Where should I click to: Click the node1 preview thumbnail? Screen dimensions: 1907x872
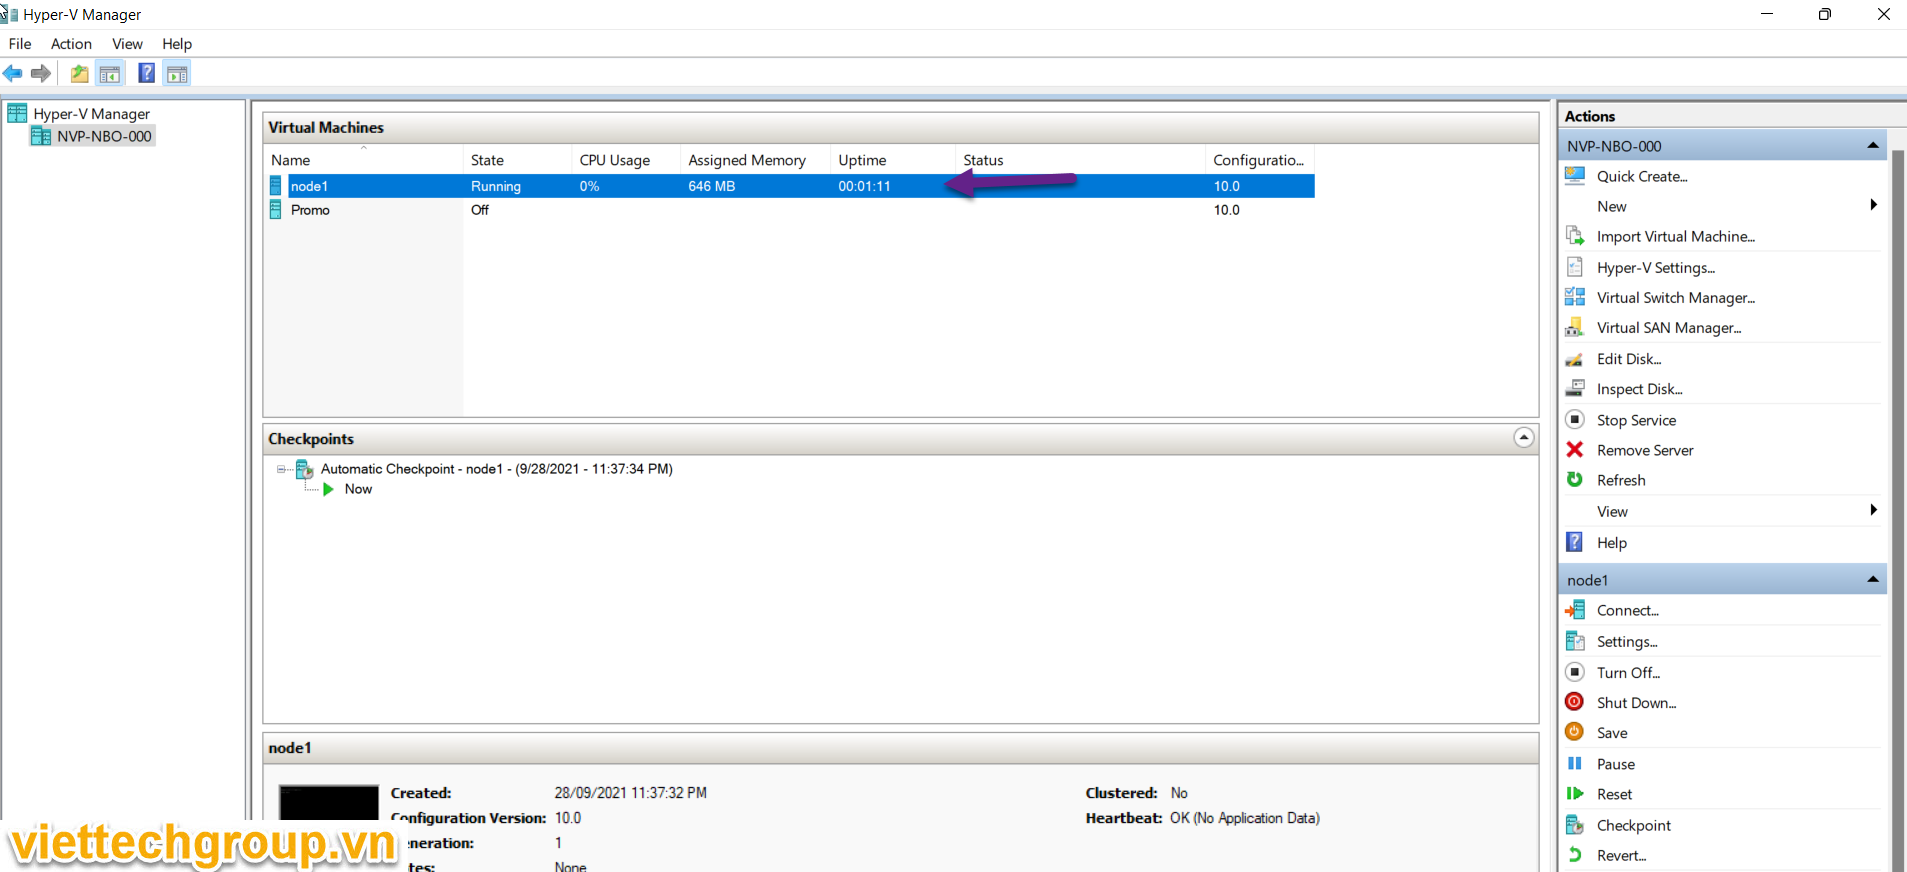[329, 803]
